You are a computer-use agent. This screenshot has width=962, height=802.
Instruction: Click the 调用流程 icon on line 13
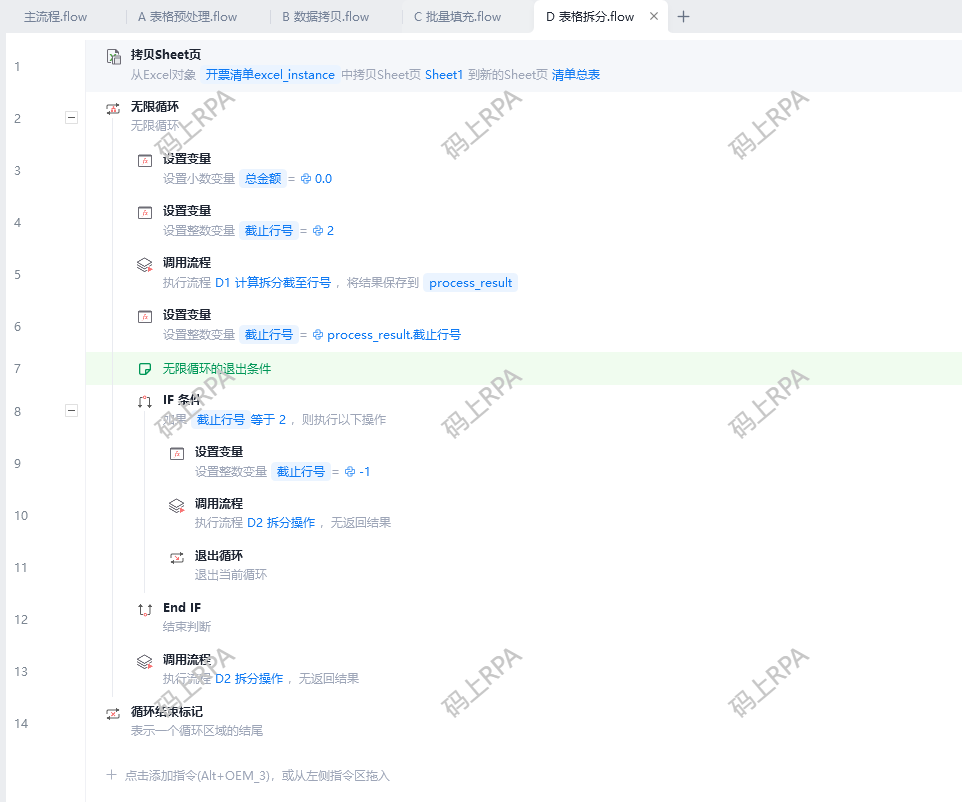click(145, 662)
